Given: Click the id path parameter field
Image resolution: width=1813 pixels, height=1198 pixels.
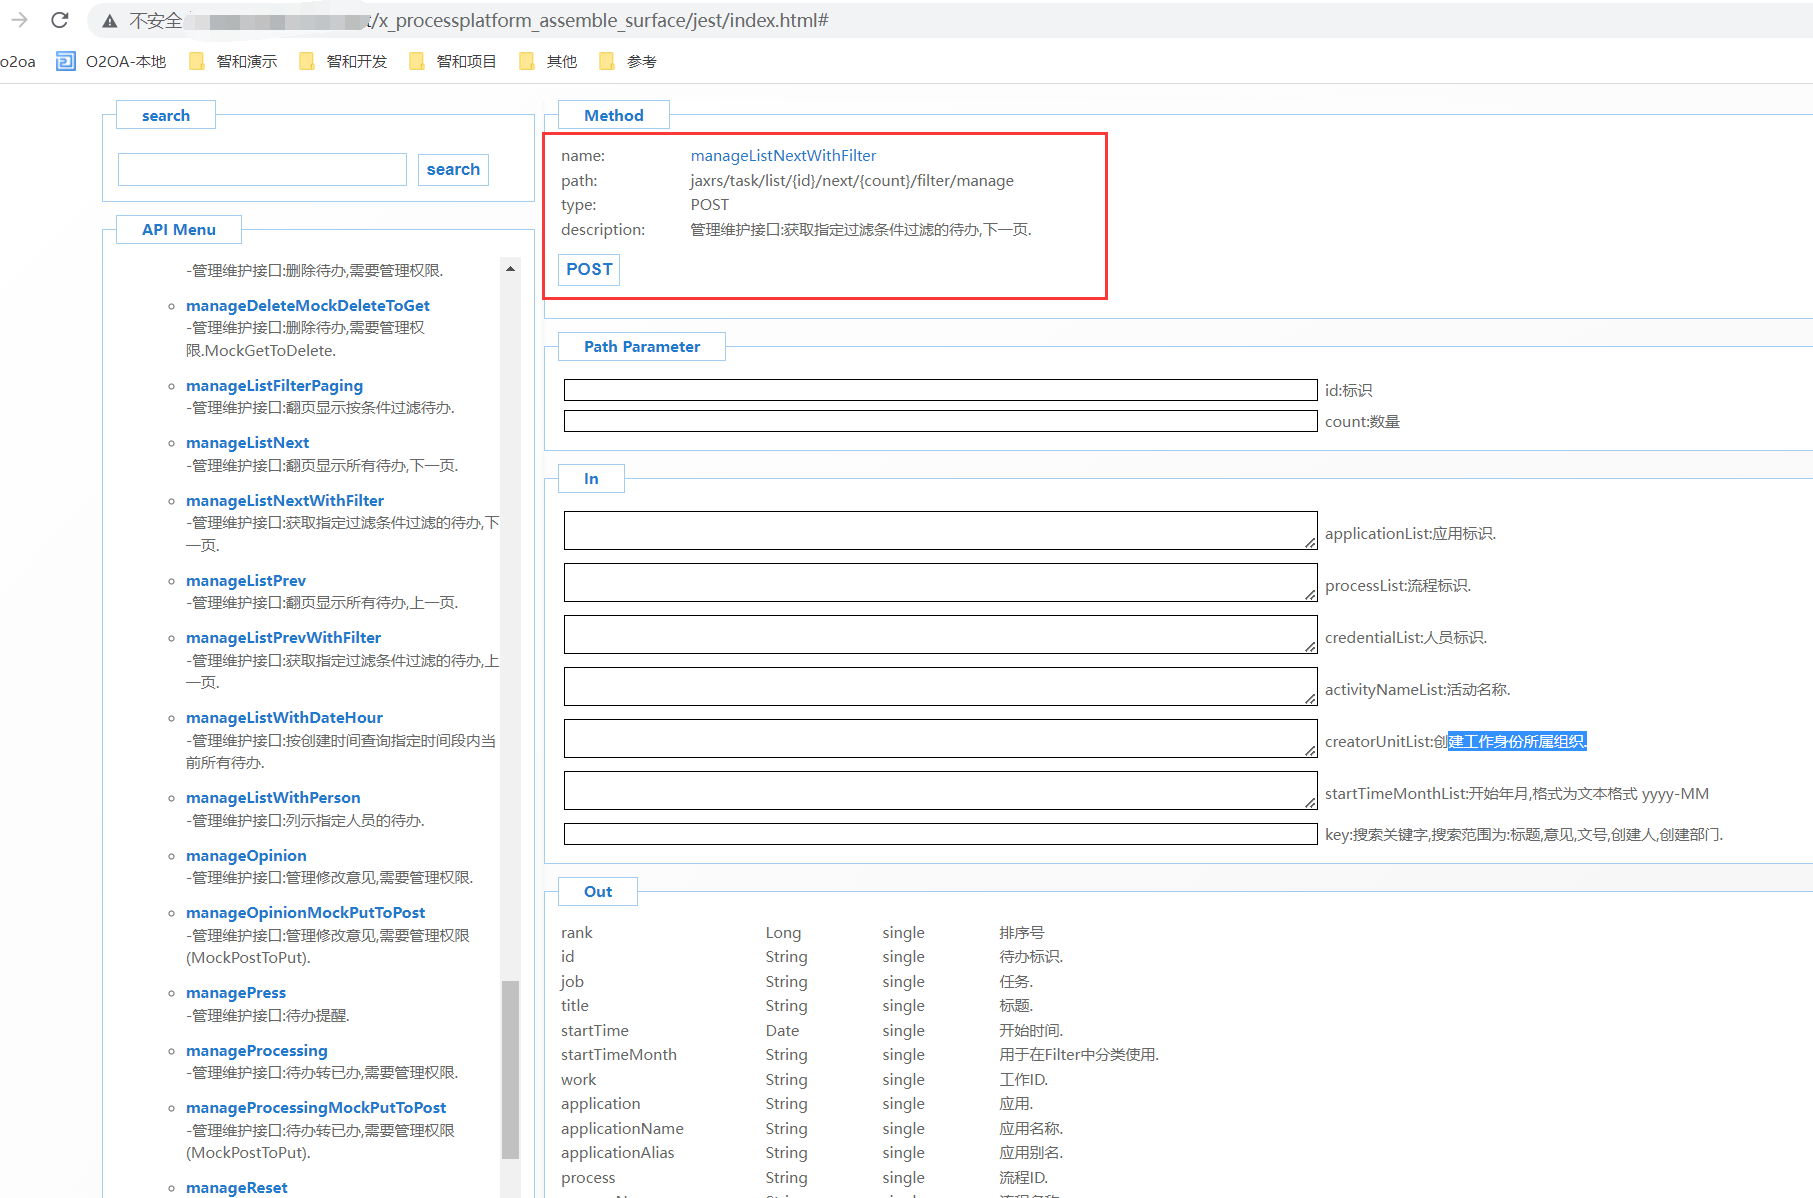Looking at the screenshot, I should point(940,390).
